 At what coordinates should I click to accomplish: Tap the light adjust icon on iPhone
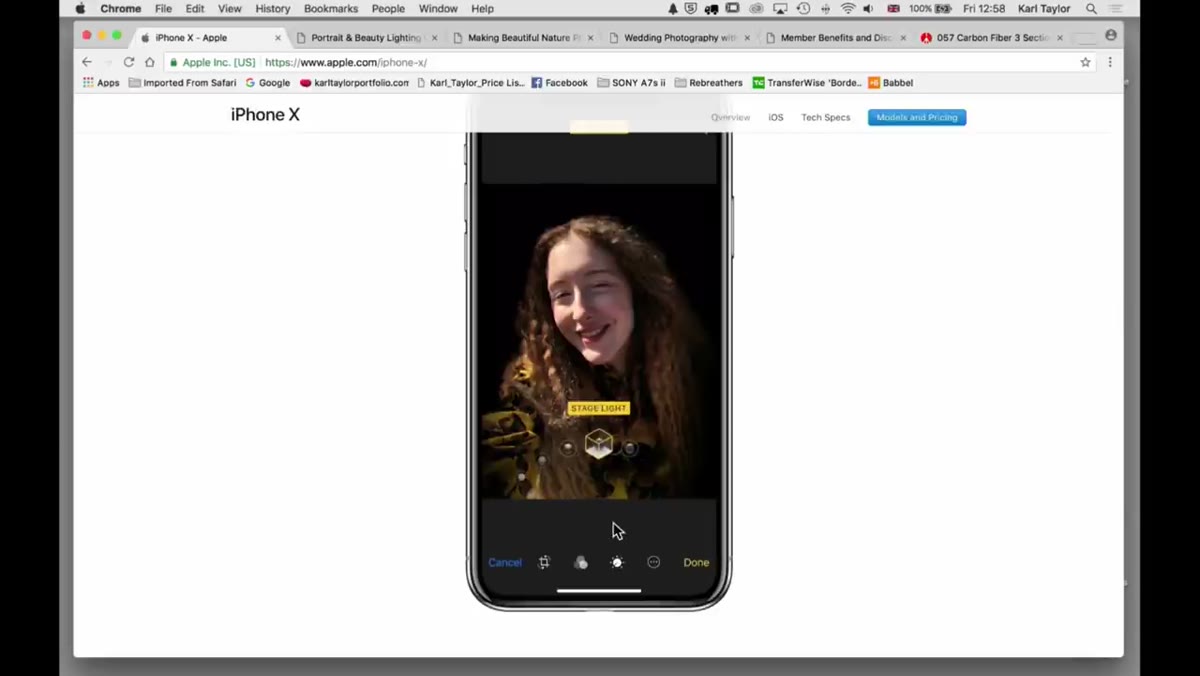[x=617, y=562]
